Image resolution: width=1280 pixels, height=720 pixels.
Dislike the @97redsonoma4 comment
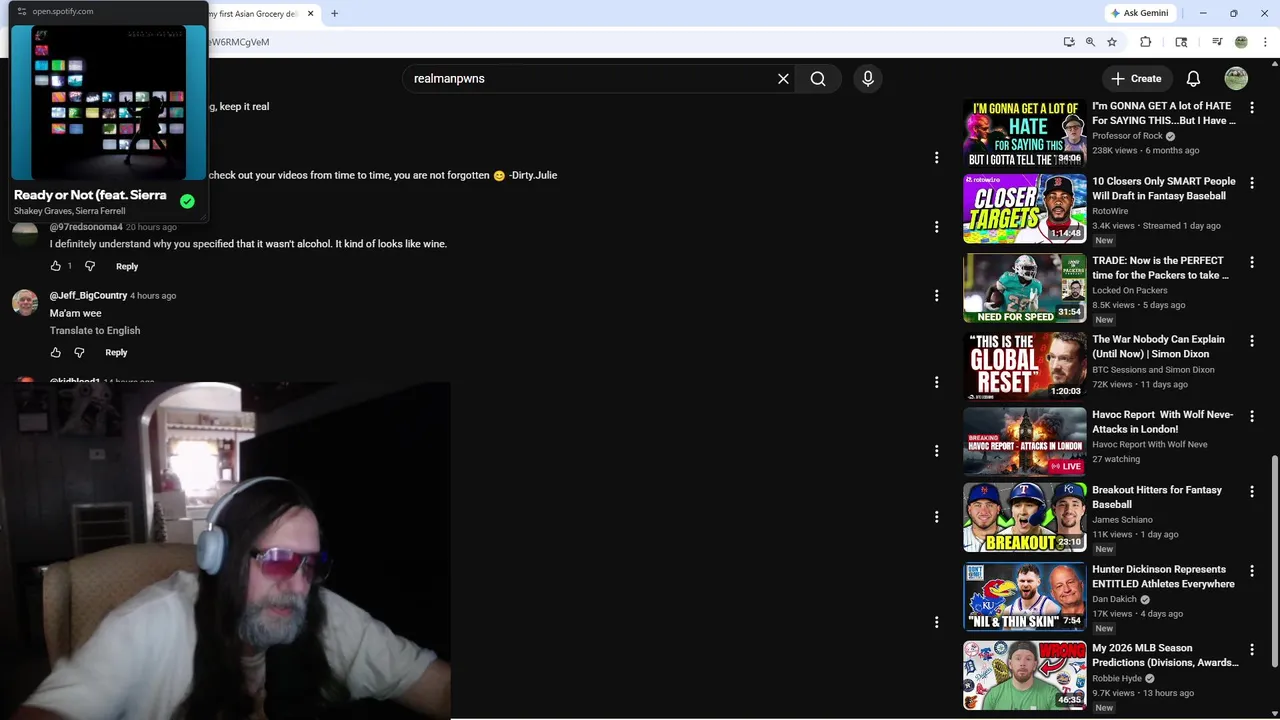coord(90,266)
